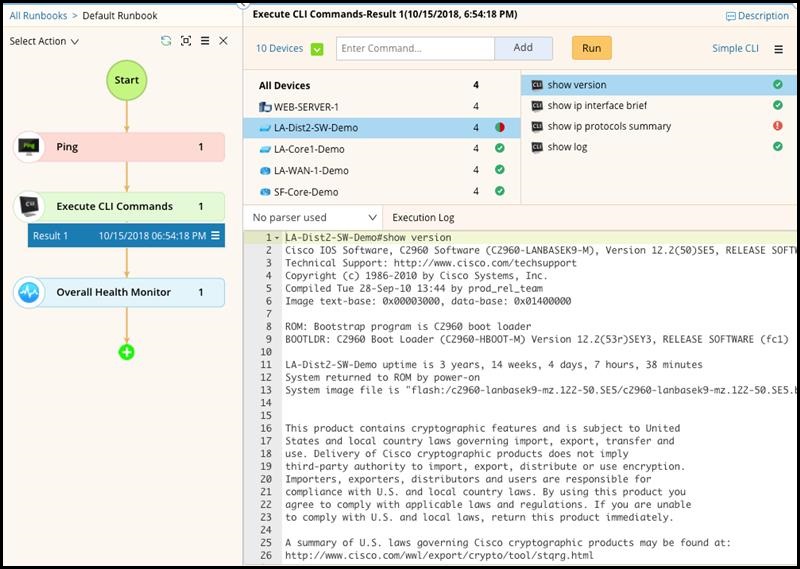The height and width of the screenshot is (569, 800).
Task: Select show ip protocols summary command
Action: click(x=659, y=126)
